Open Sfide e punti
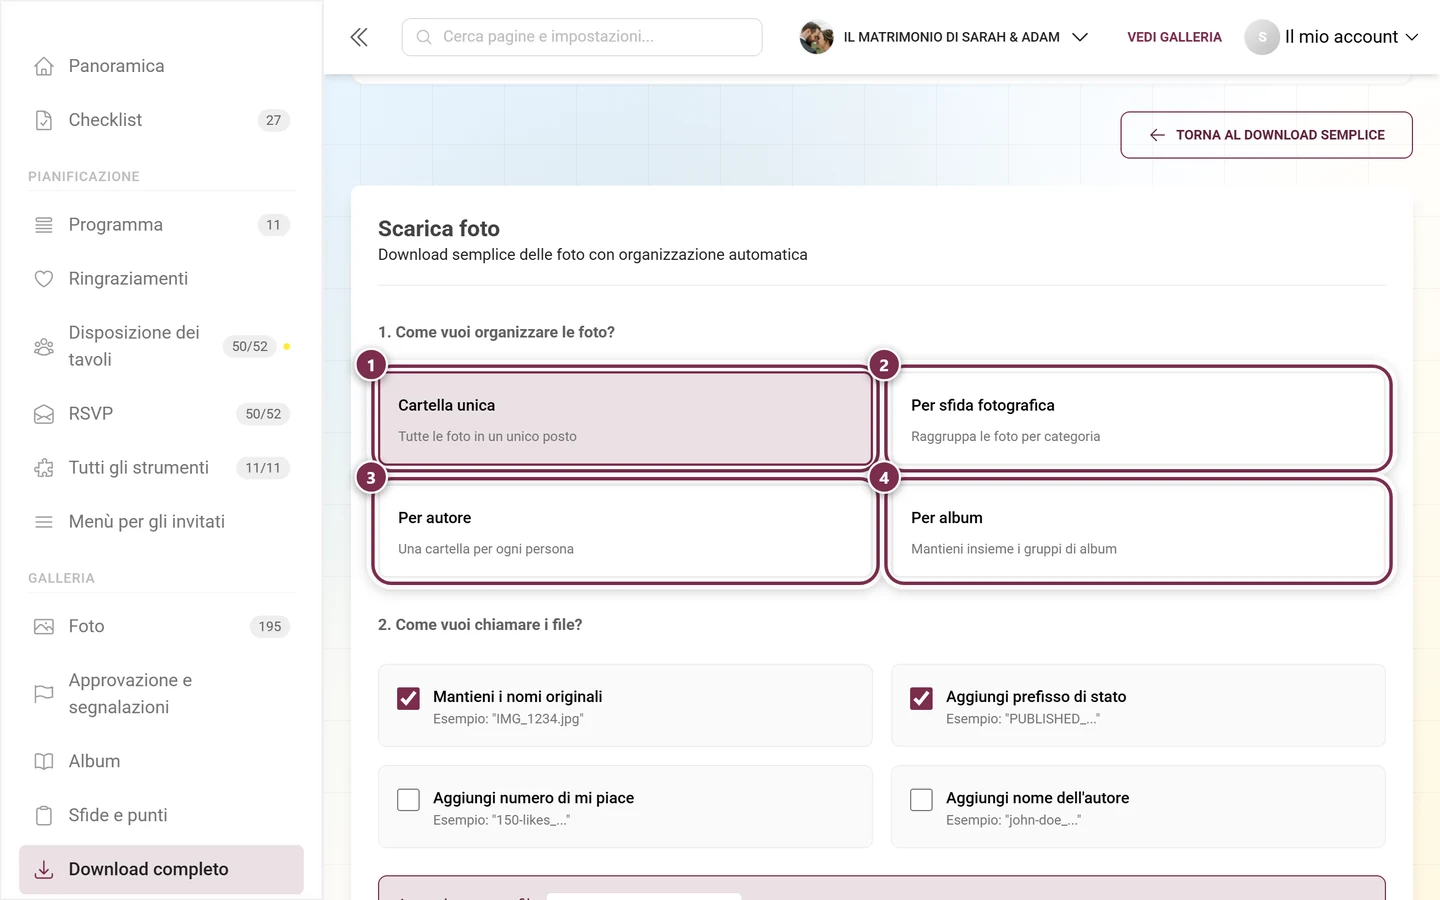 pyautogui.click(x=161, y=816)
